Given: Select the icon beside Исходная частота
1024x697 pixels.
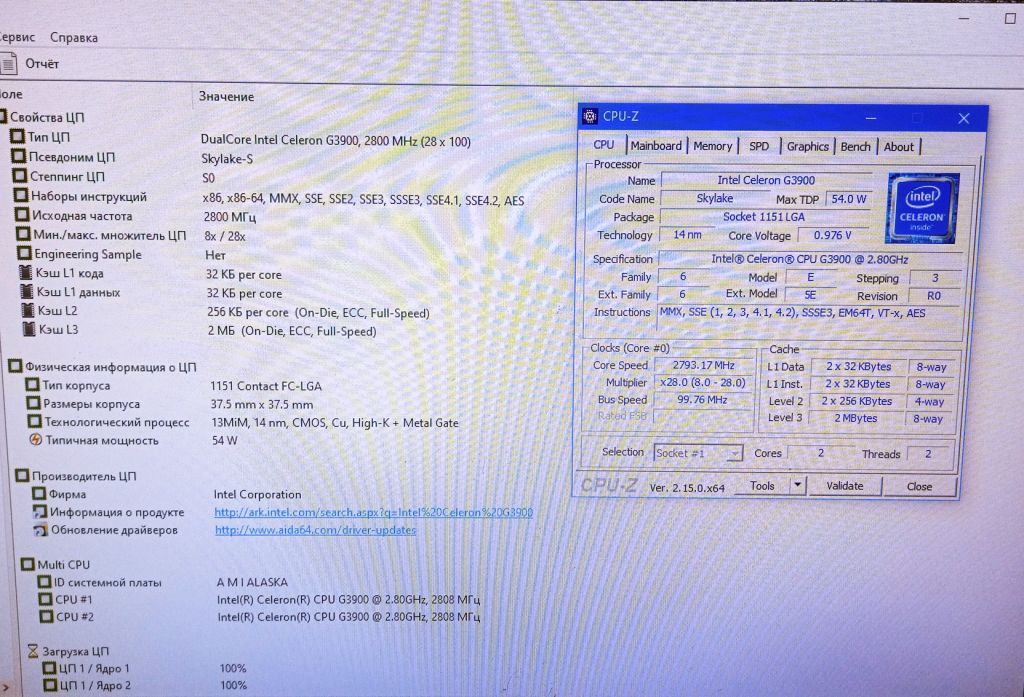Looking at the screenshot, I should [22, 214].
